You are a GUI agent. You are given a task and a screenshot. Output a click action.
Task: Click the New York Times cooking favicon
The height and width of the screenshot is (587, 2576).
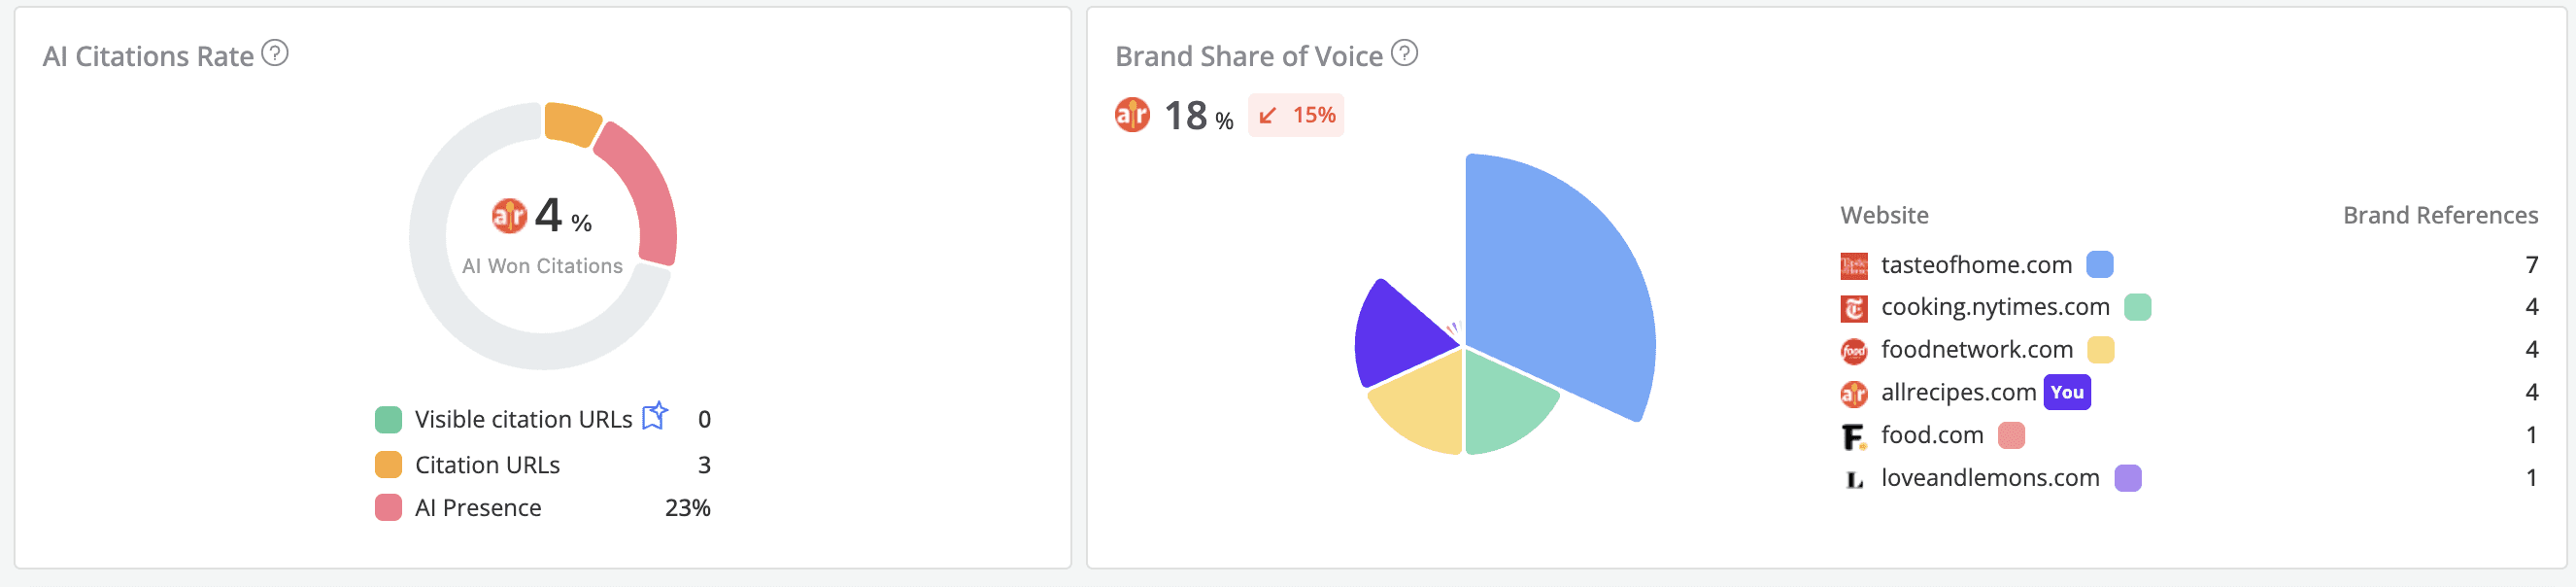coord(1853,307)
